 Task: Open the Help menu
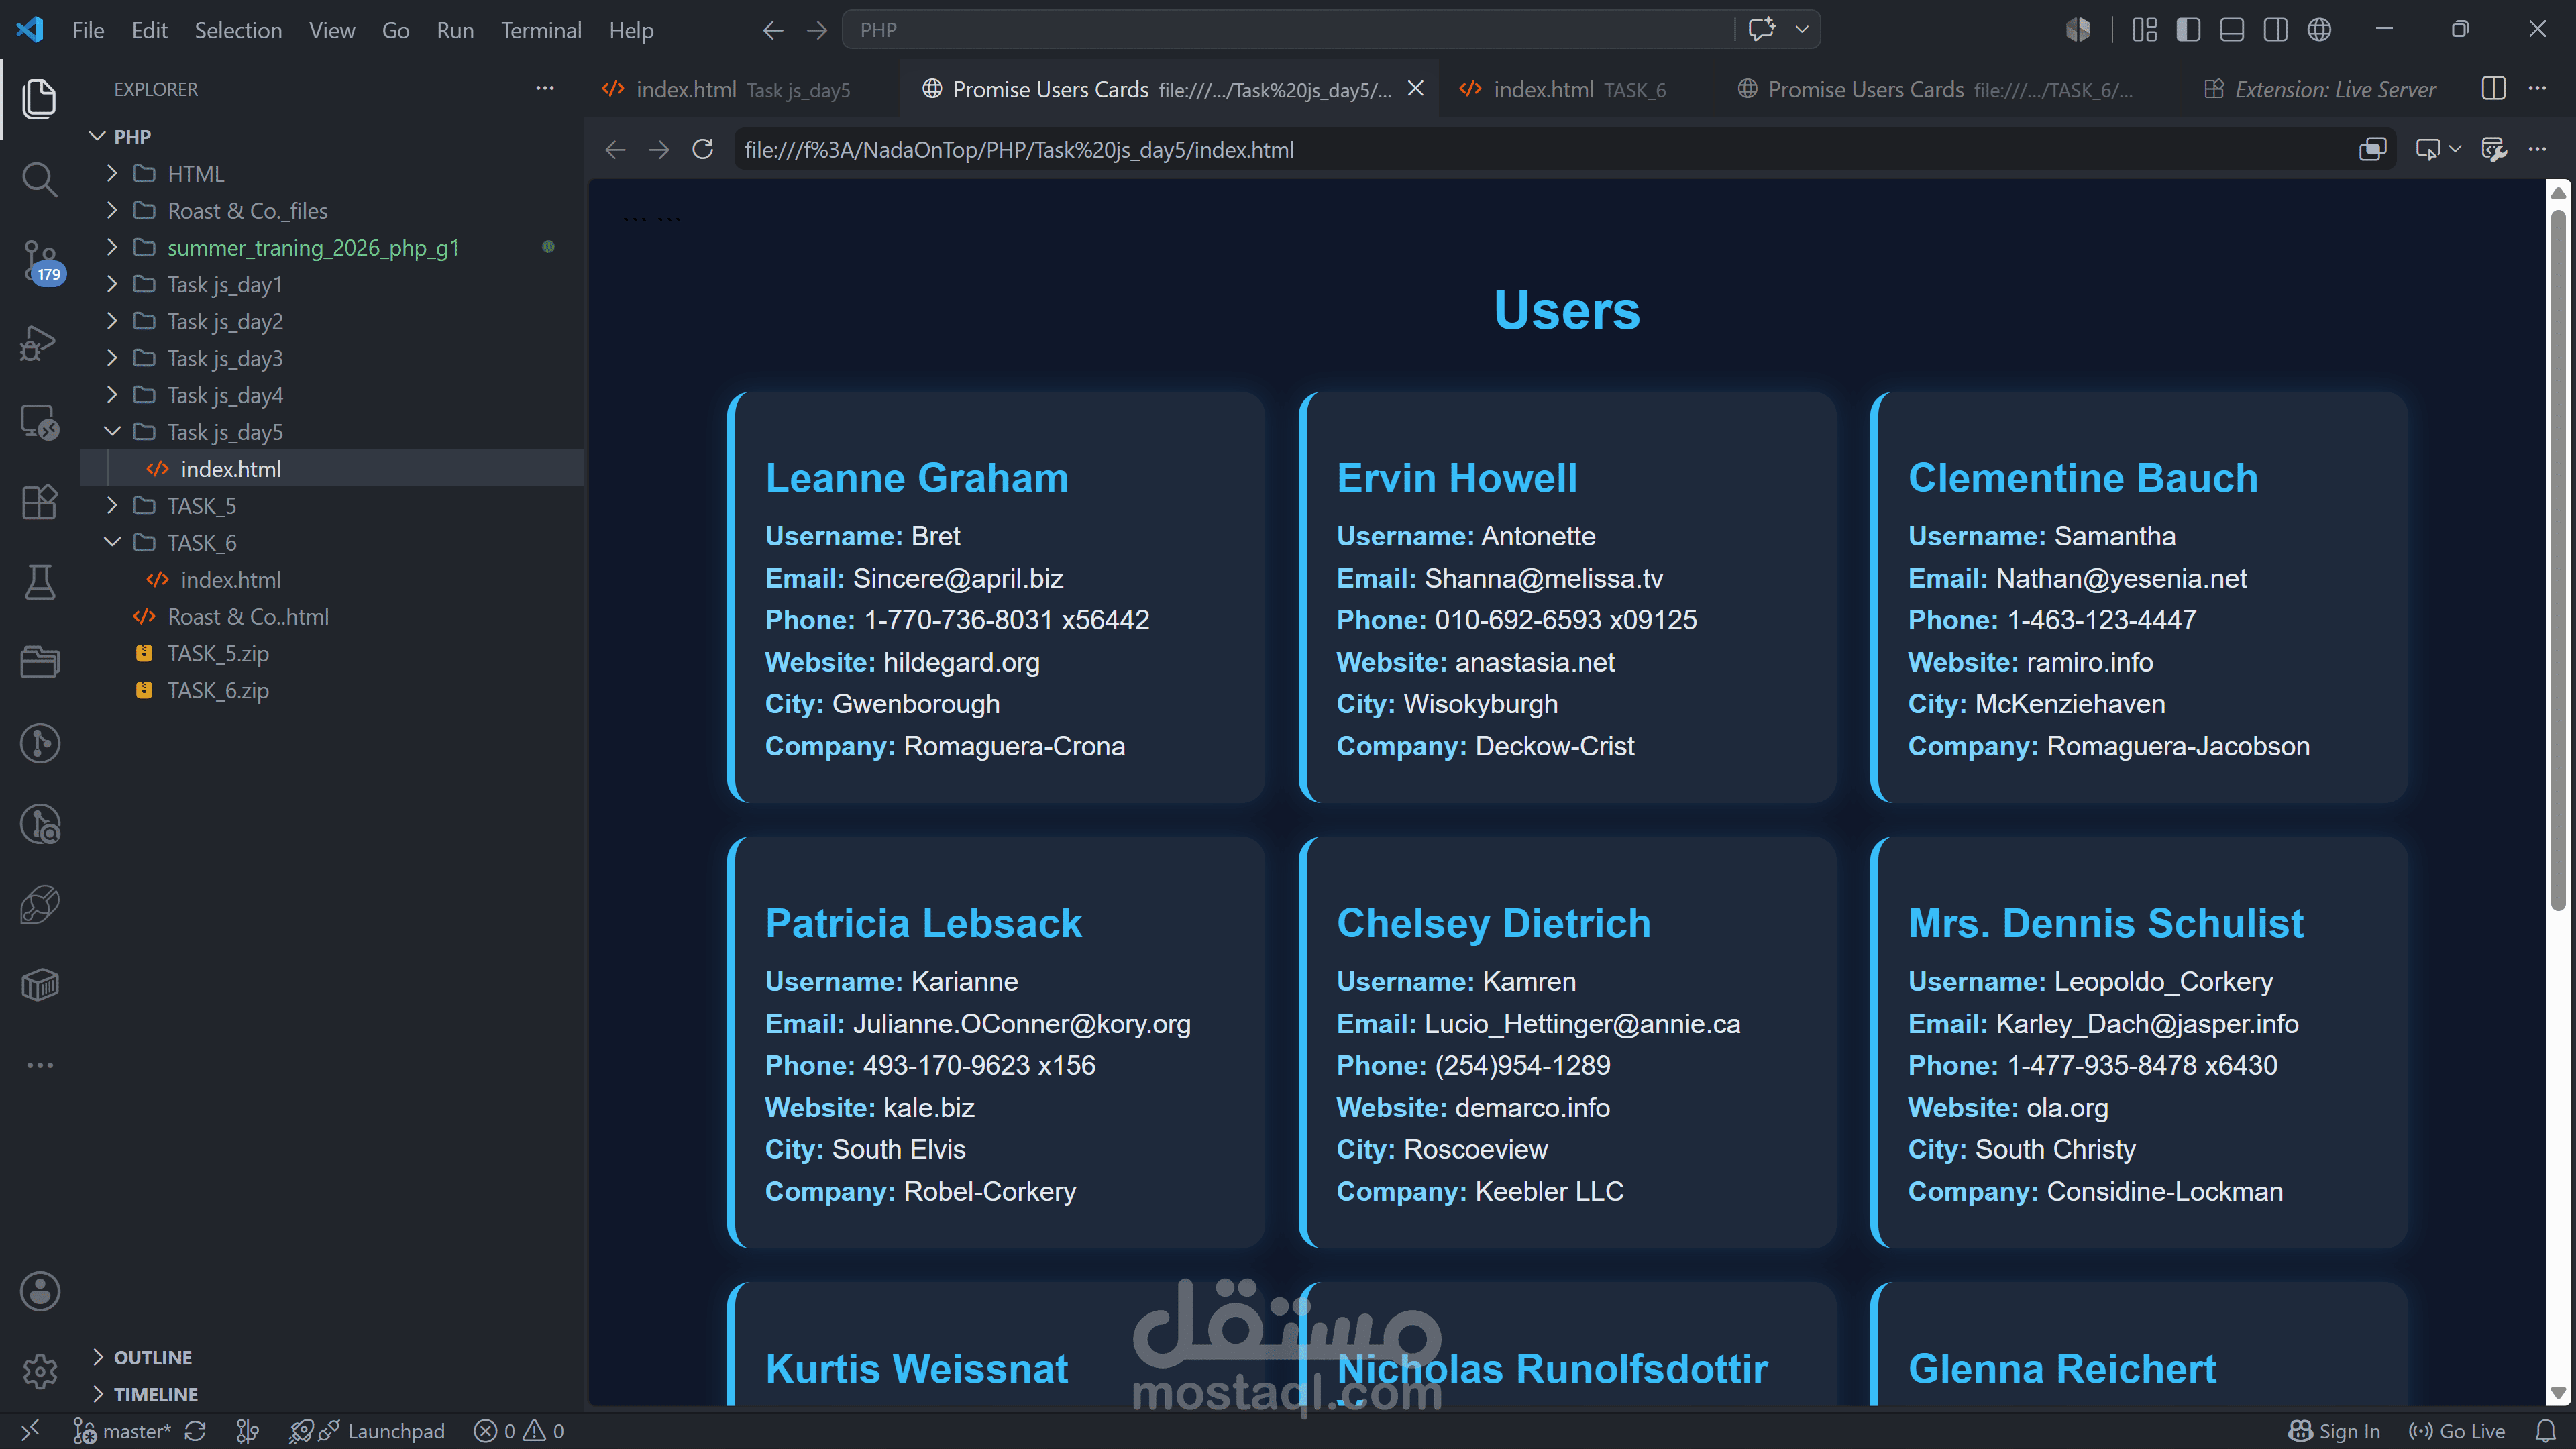coord(631,30)
